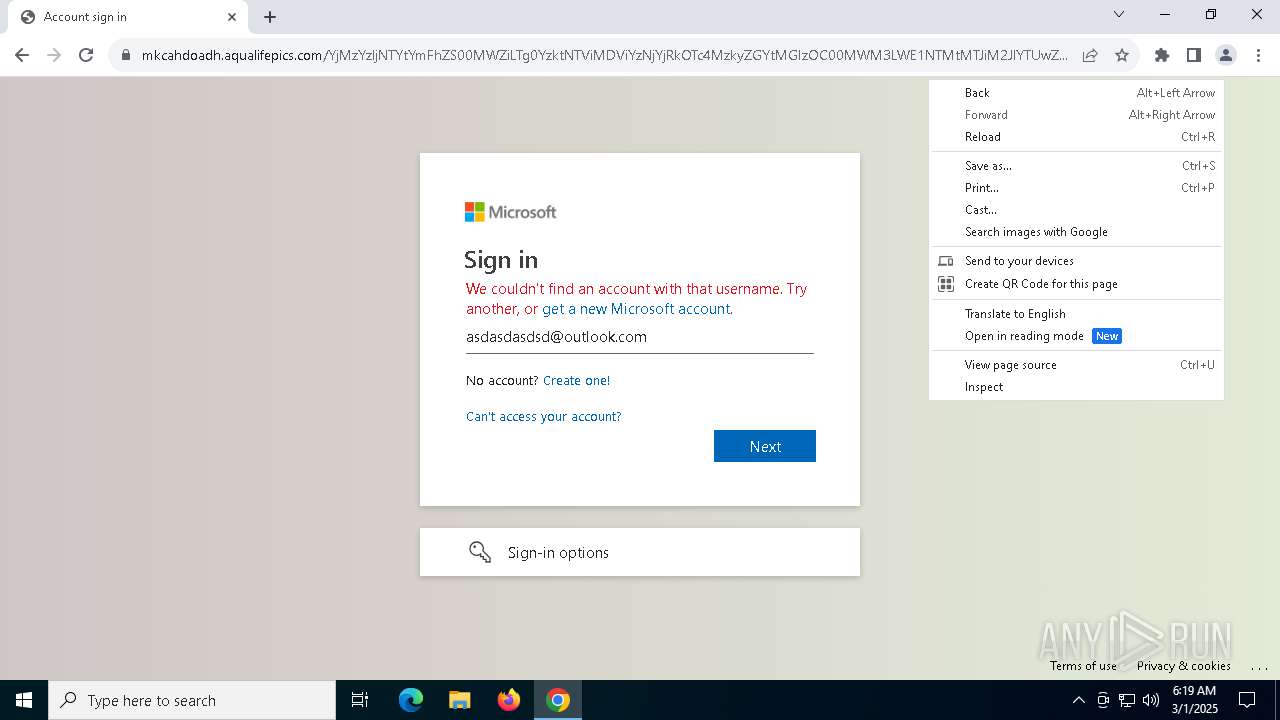Click the footer ellipsis more options
The image size is (1280, 720).
coord(1258,667)
